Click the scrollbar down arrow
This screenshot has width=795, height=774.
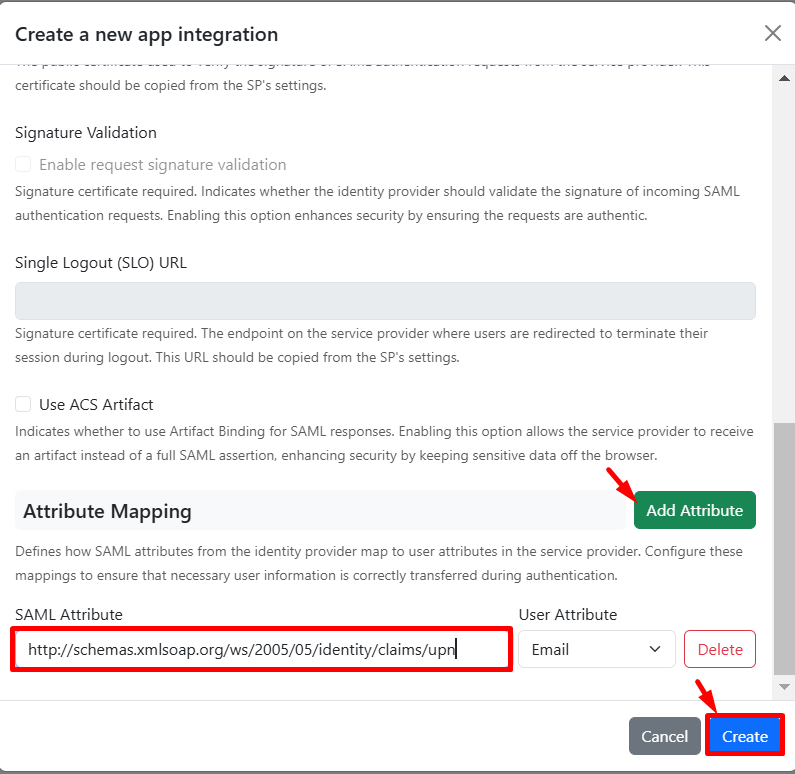[x=784, y=688]
